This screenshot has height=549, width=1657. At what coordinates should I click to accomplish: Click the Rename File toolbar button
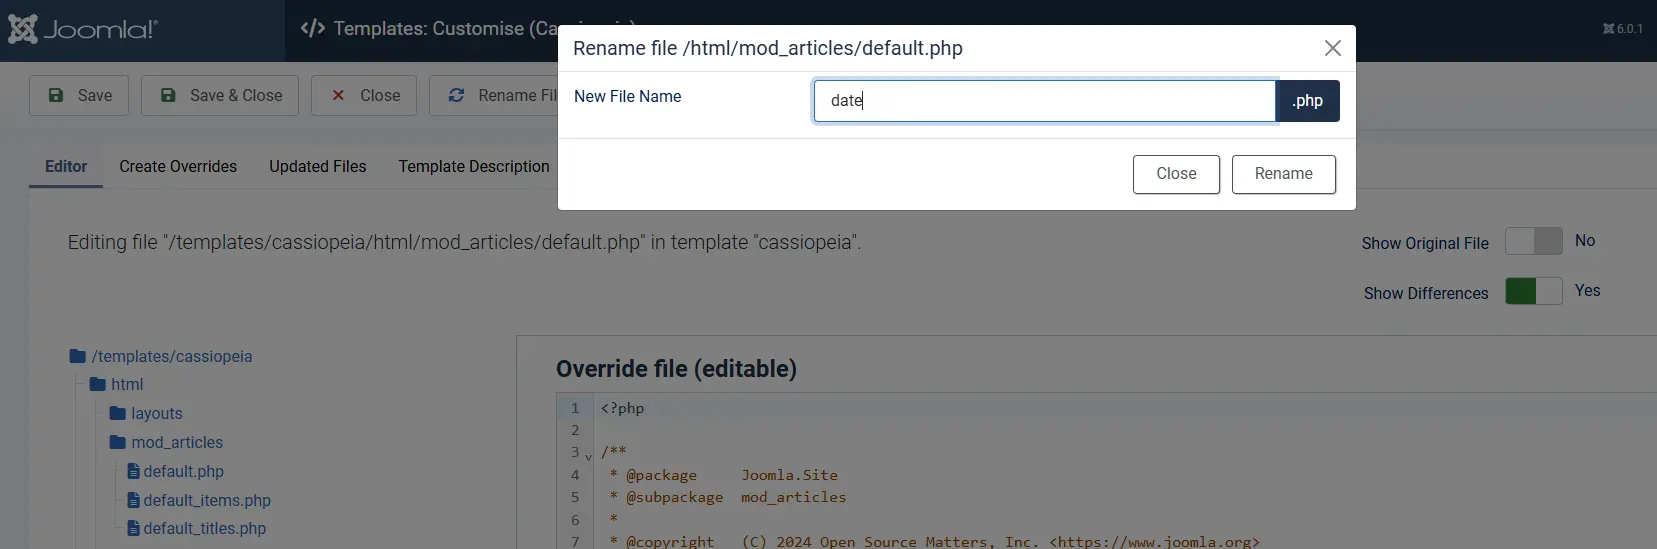click(494, 96)
